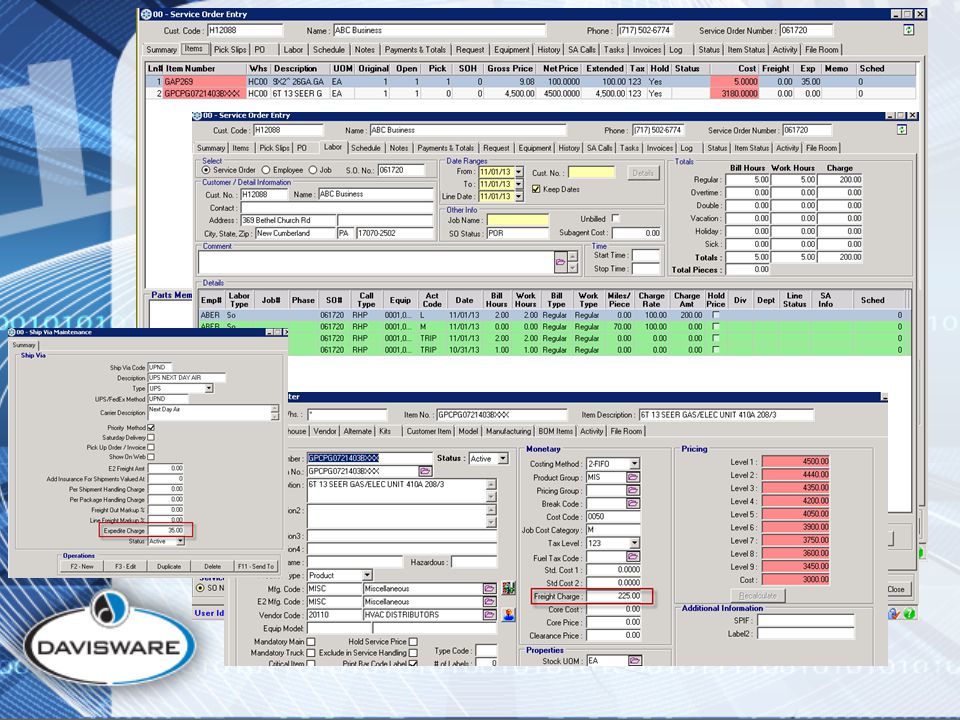The height and width of the screenshot is (720, 960).
Task: Select the Job radio button
Action: coord(313,170)
